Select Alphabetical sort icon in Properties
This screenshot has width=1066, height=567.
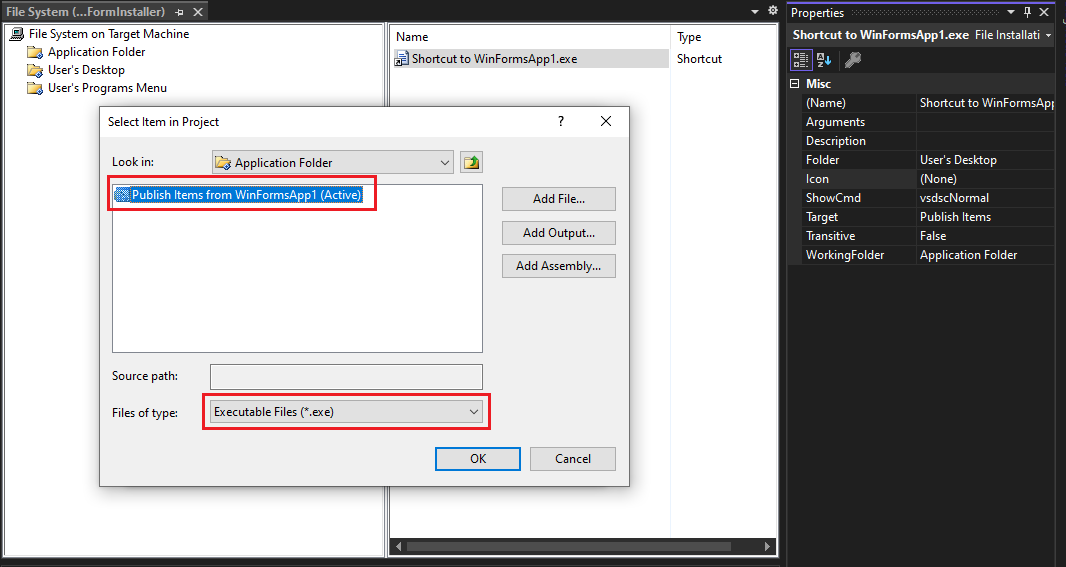pyautogui.click(x=824, y=60)
